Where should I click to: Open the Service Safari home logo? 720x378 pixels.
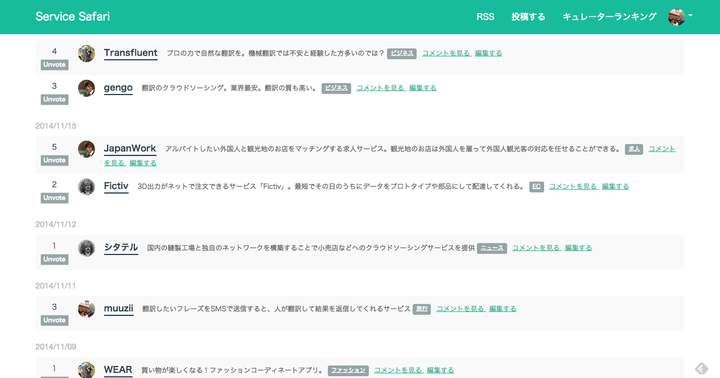pyautogui.click(x=73, y=17)
